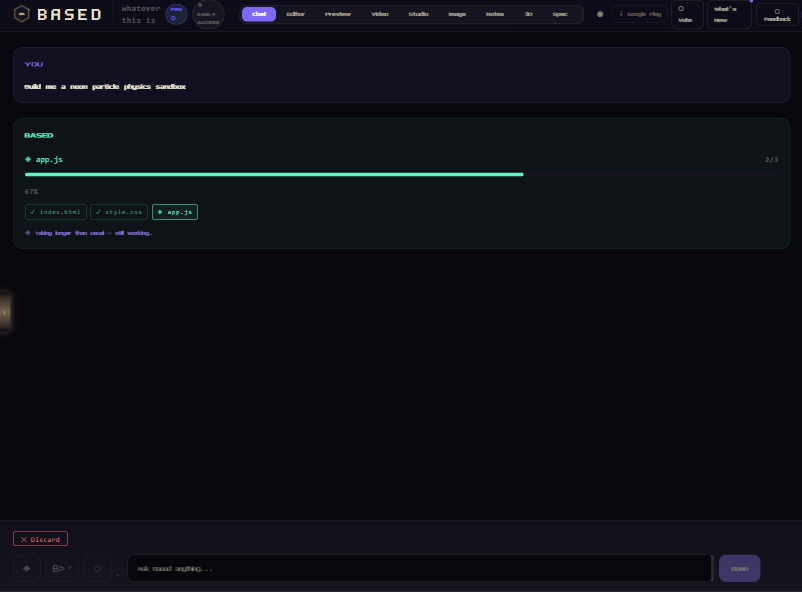
Task: Focus the Ask based anything input field
Action: point(419,568)
